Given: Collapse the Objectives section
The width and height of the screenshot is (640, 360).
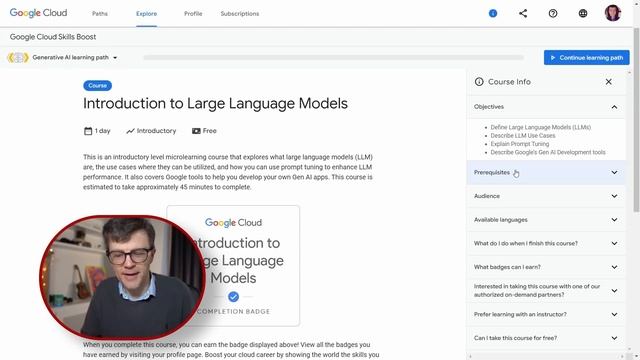Looking at the screenshot, I should (546, 107).
